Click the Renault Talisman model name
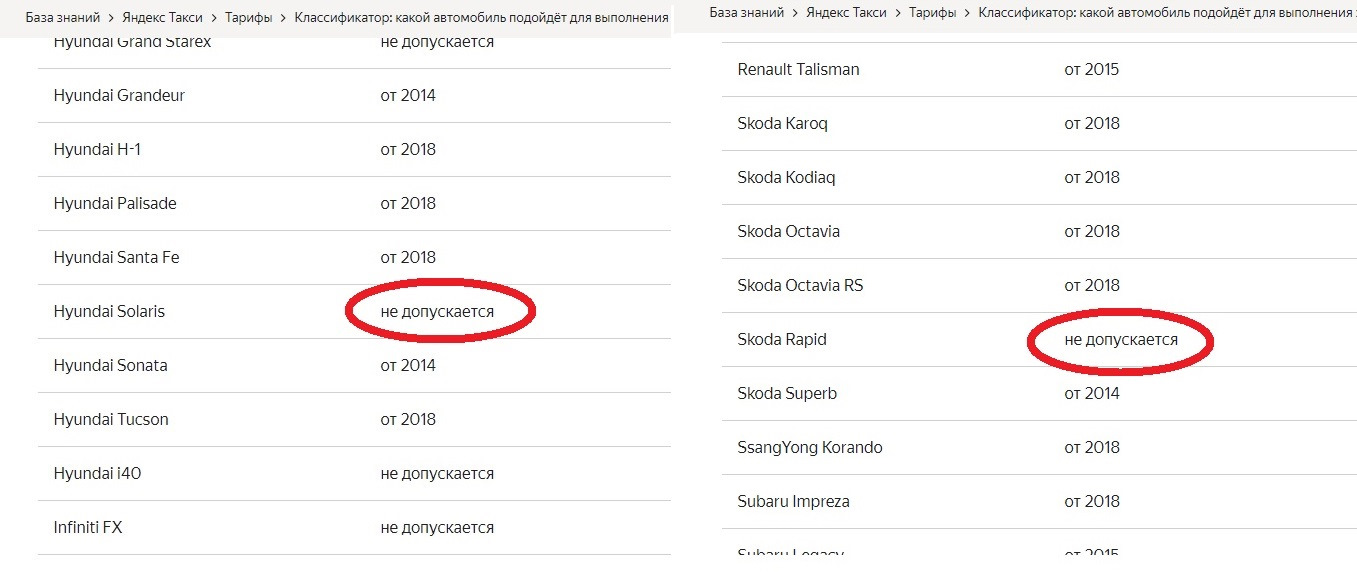The image size is (1357, 578). coord(798,70)
